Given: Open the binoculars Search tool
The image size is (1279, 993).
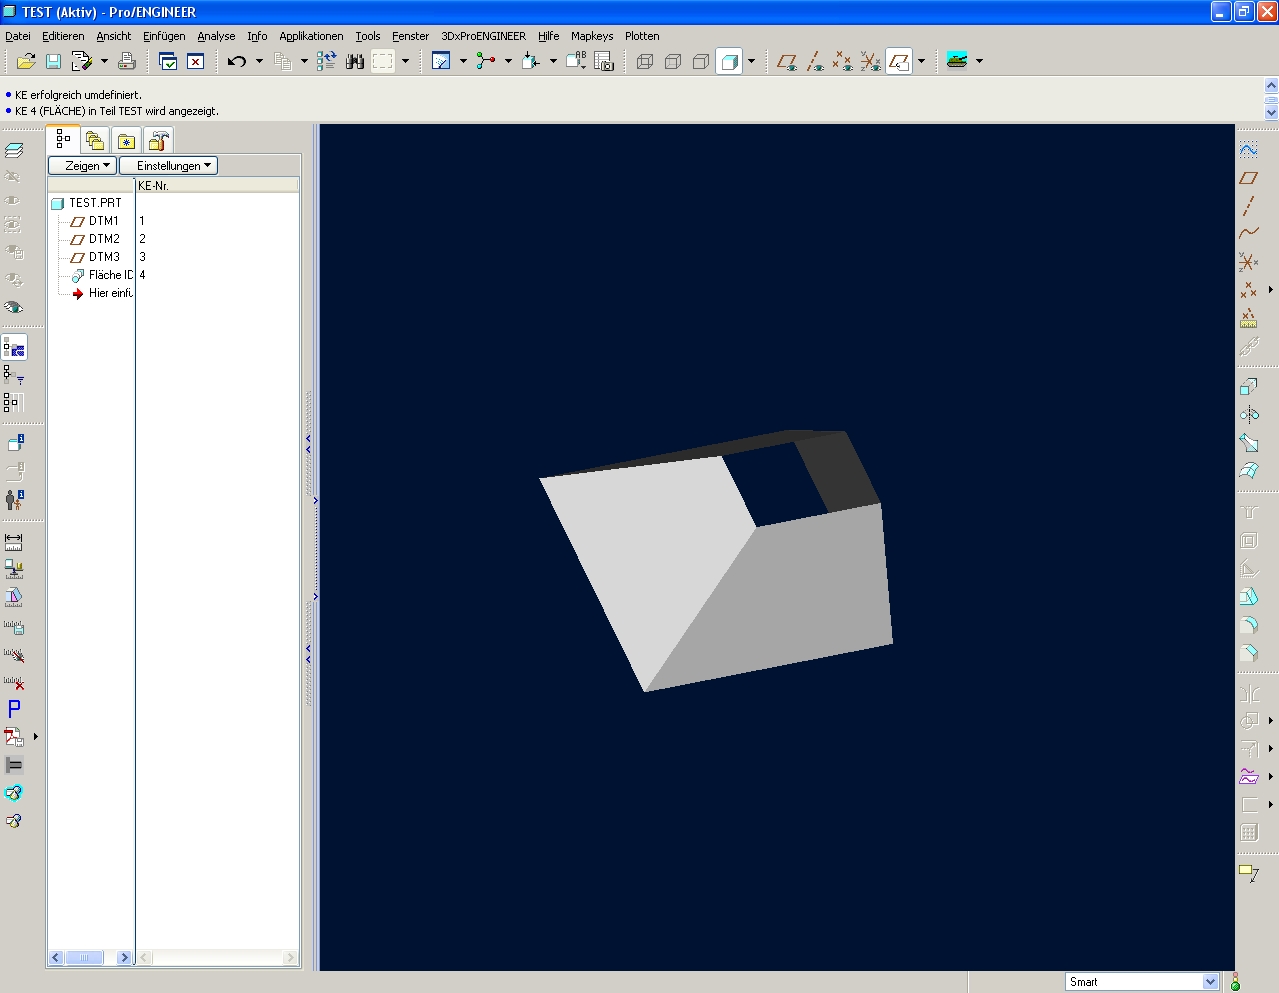Looking at the screenshot, I should (x=355, y=61).
